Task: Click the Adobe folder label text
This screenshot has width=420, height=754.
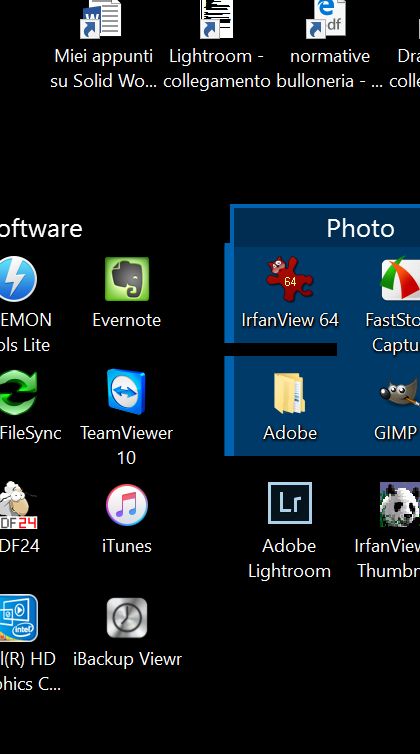Action: coord(290,433)
